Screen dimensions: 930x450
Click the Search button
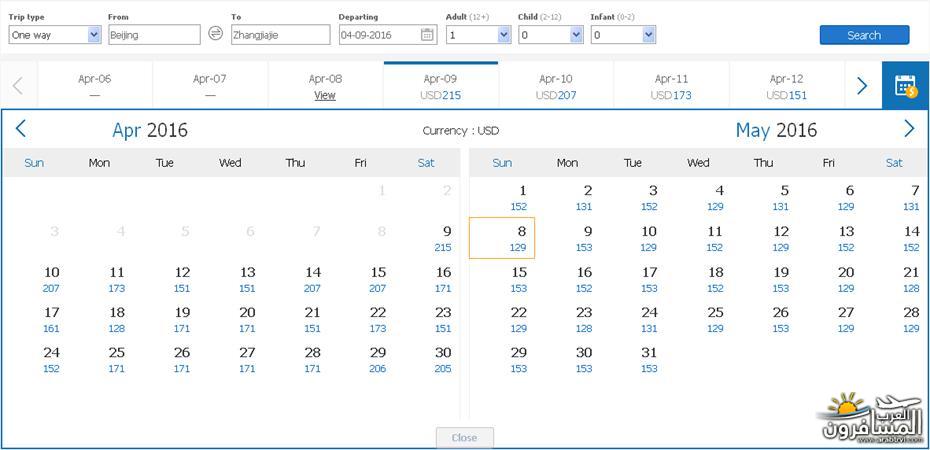point(864,35)
